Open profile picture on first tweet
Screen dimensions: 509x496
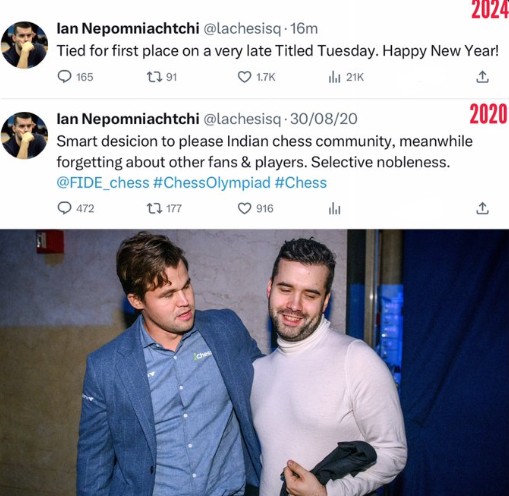24,45
